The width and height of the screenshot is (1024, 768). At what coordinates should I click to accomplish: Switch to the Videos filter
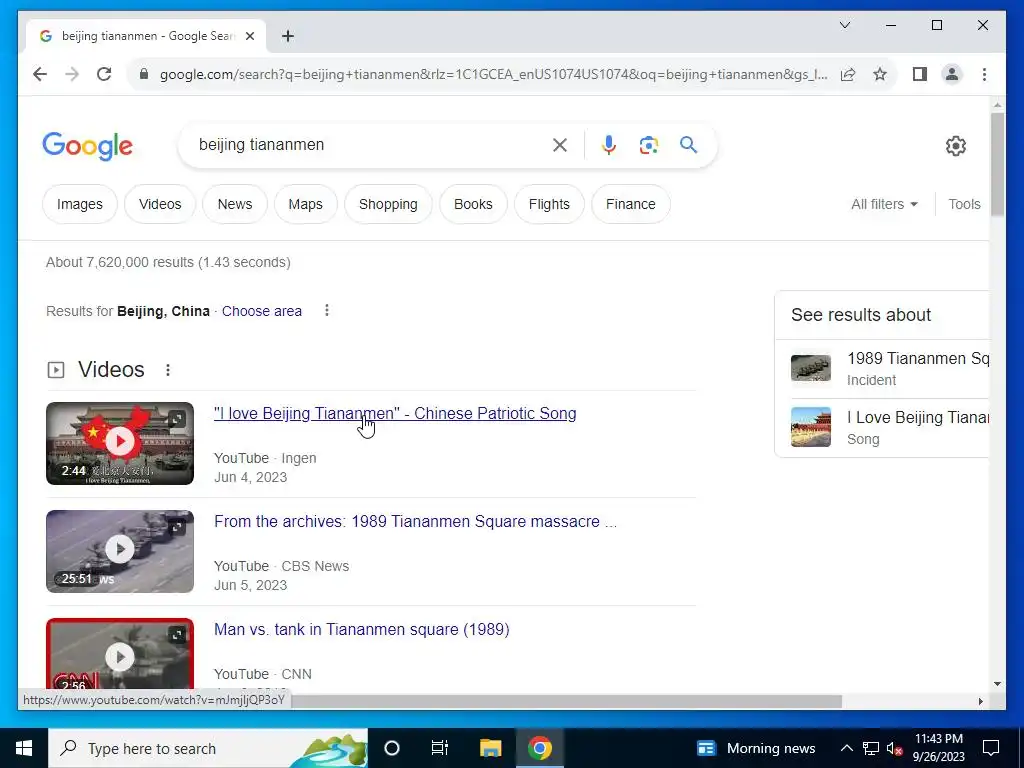pos(160,204)
